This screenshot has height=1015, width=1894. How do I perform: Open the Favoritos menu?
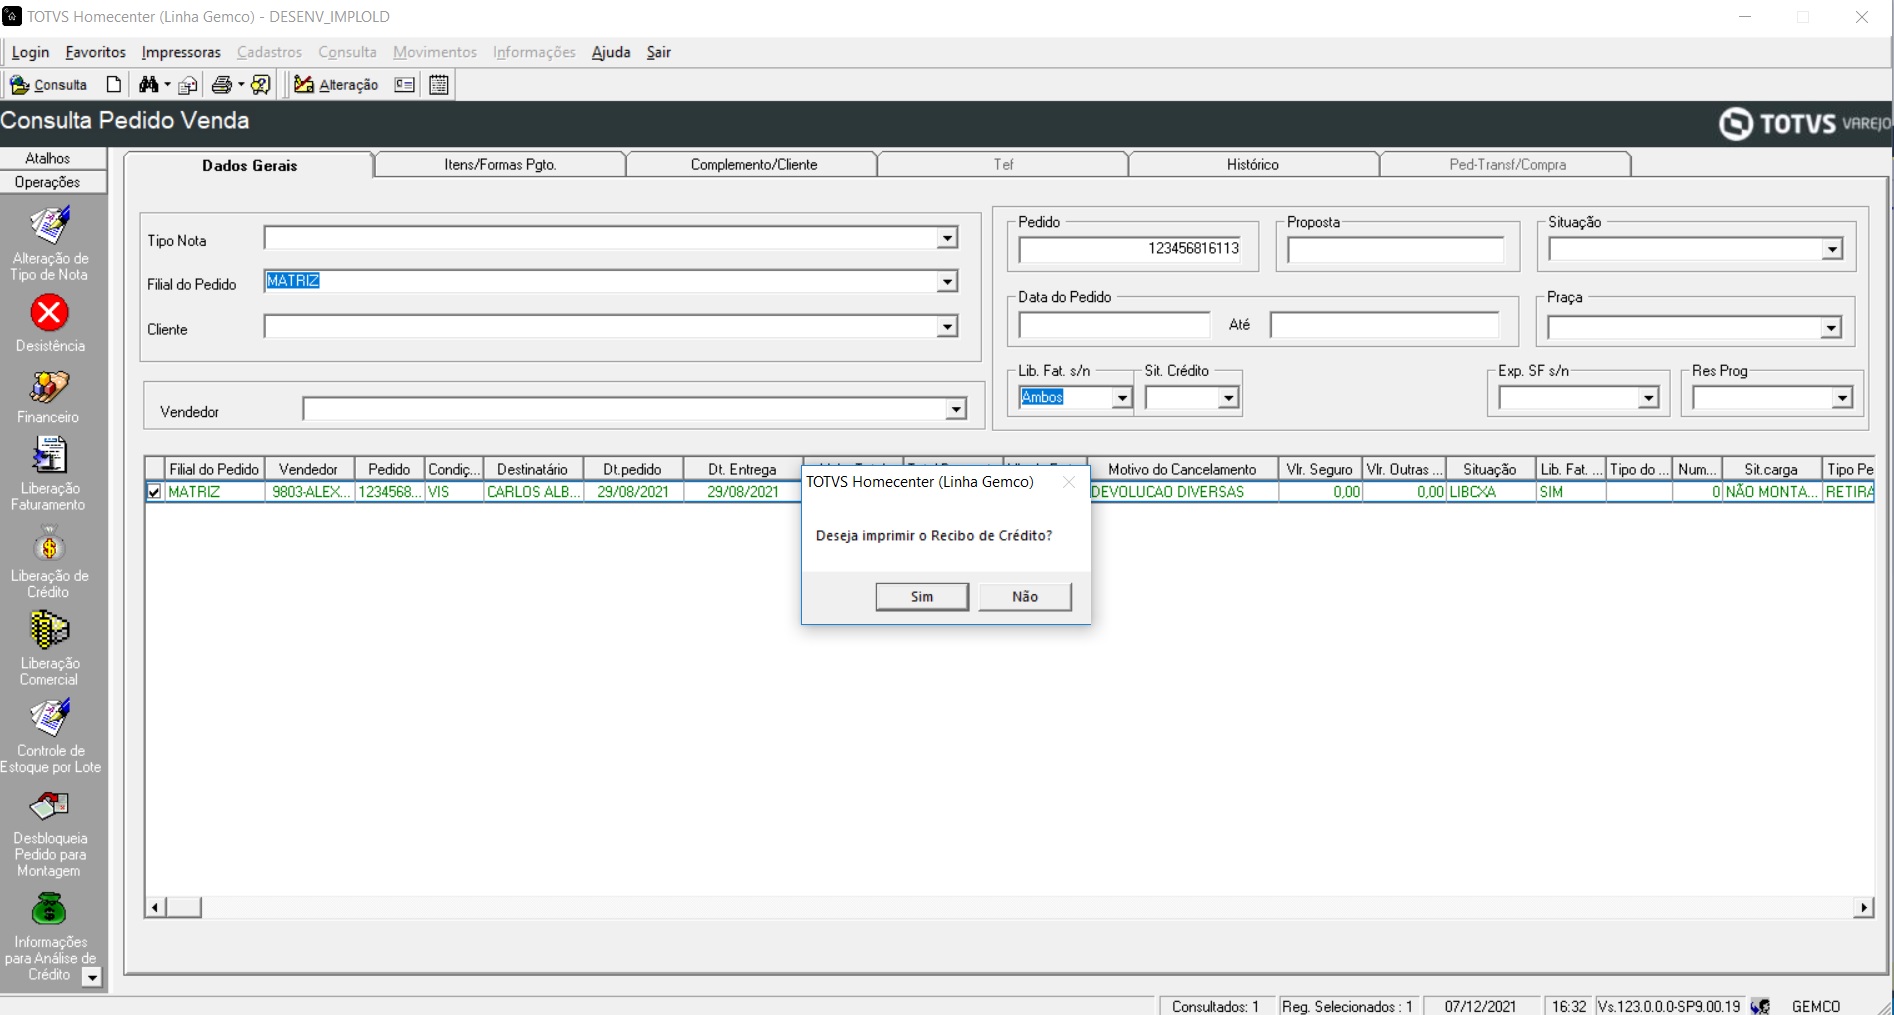[x=96, y=52]
